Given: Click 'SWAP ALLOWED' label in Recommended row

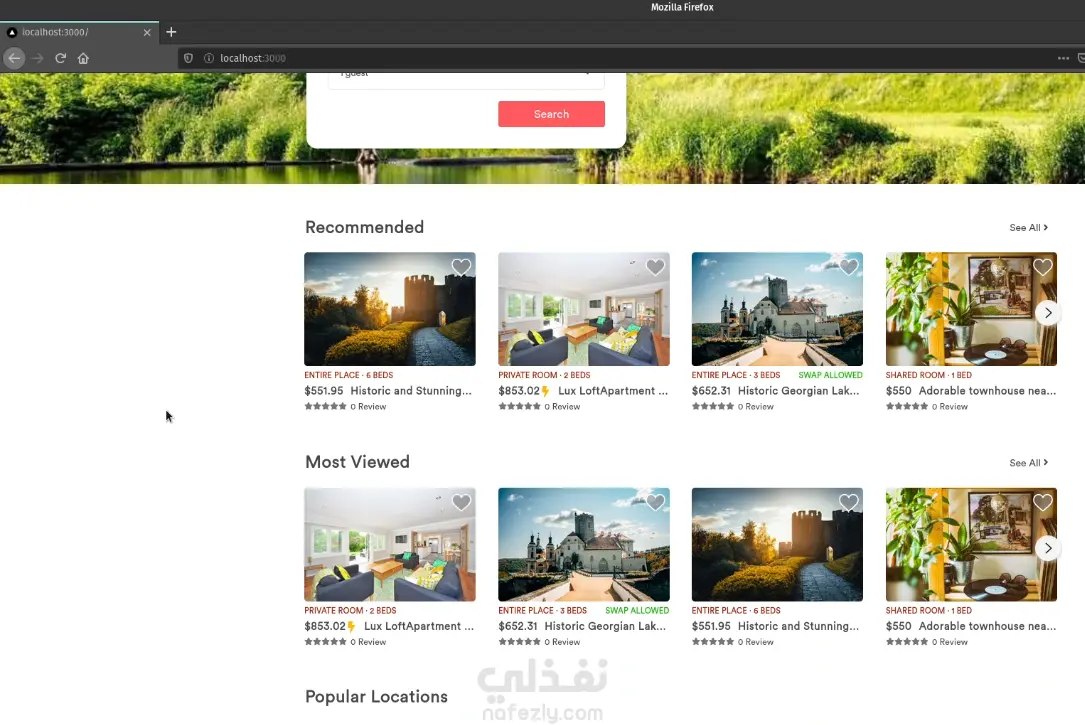Looking at the screenshot, I should point(830,375).
